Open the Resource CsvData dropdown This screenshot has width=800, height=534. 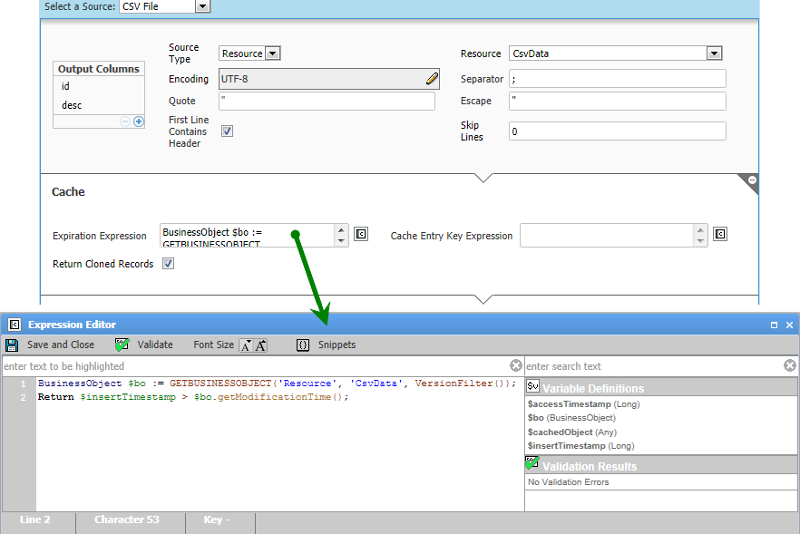(714, 53)
